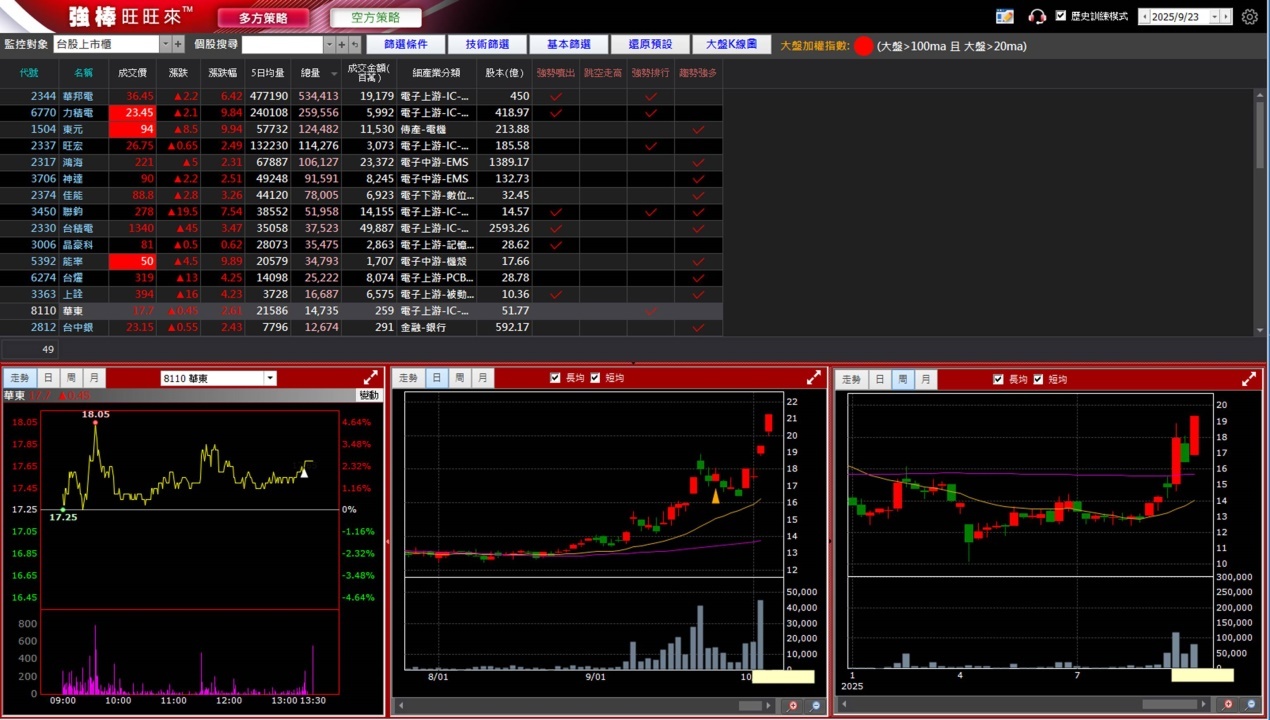Uncheck 短均 in the weekly chart panel
This screenshot has width=1270, height=720.
[x=1038, y=379]
